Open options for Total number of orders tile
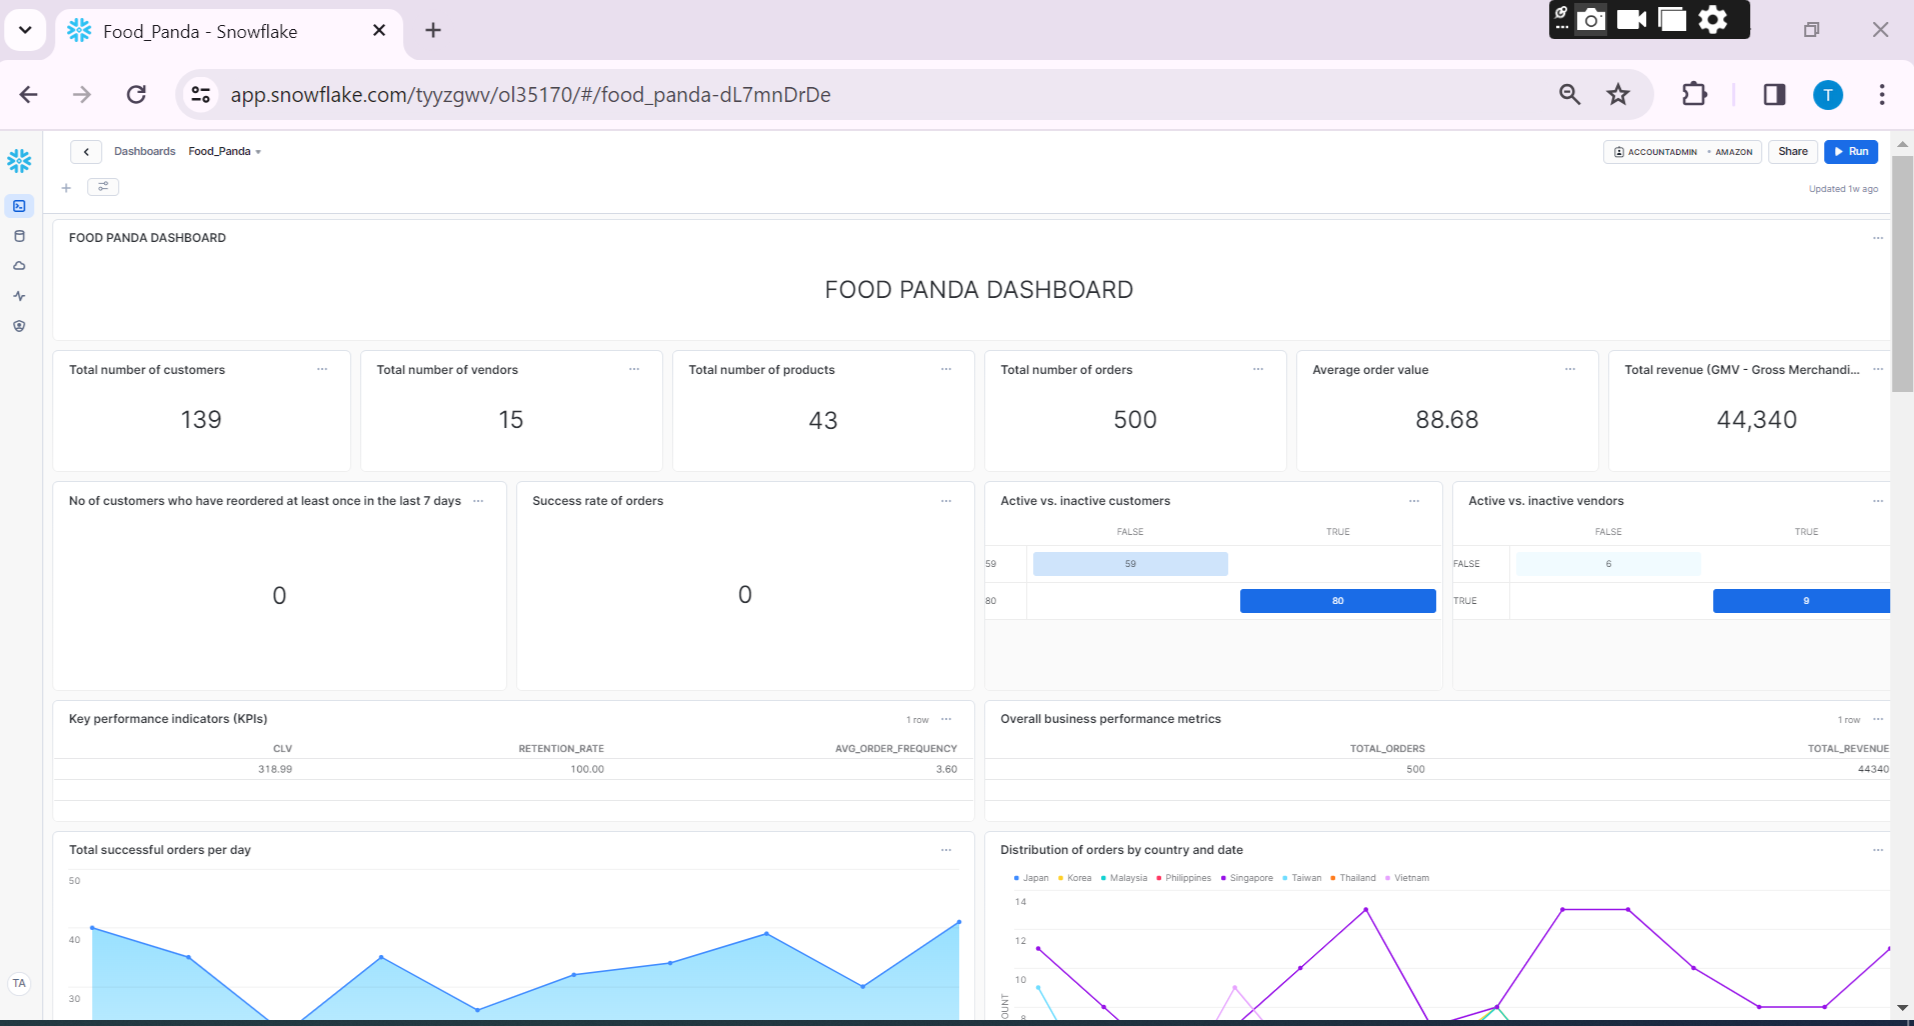Viewport: 1914px width, 1026px height. (x=1258, y=369)
